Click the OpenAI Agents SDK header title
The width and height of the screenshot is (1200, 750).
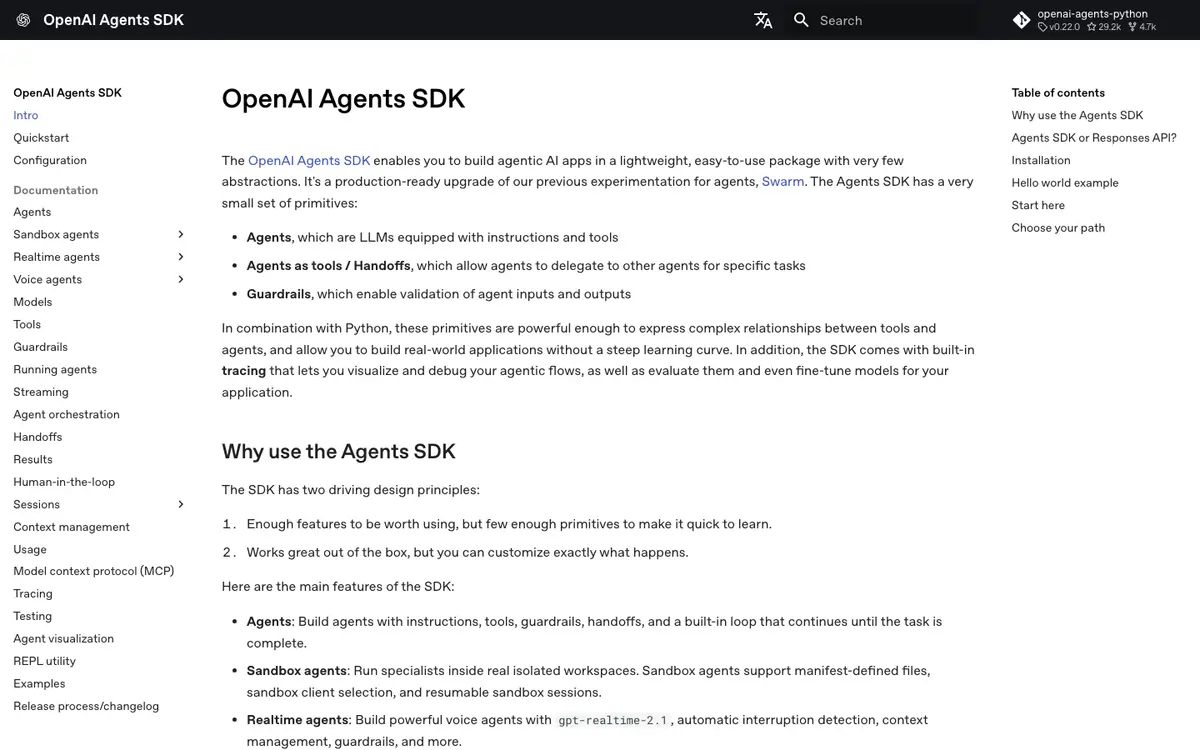113,20
